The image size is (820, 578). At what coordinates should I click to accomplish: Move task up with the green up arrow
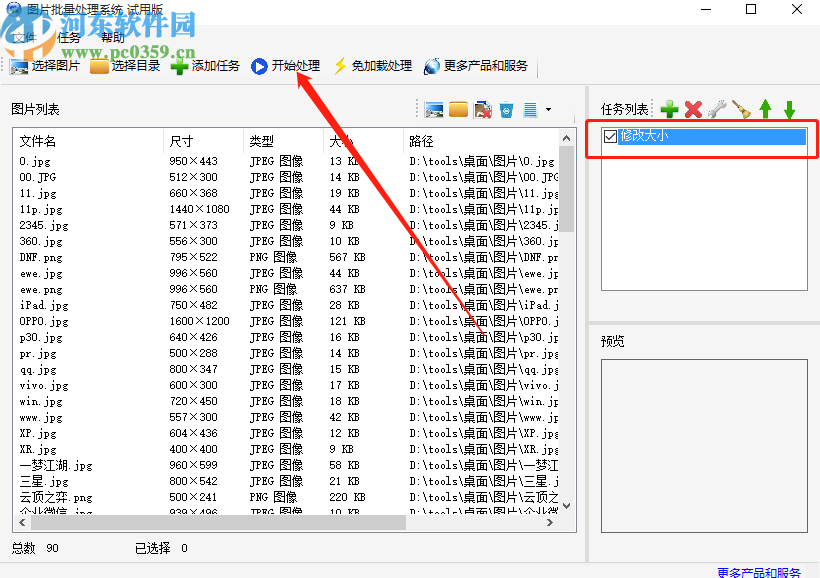pos(764,108)
